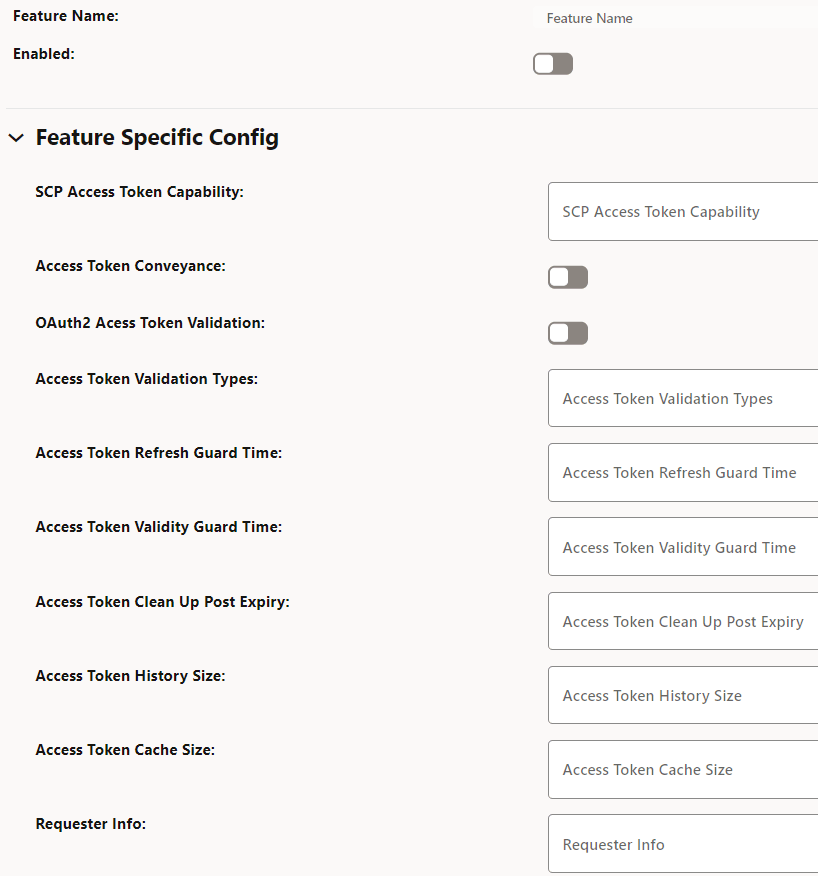Click the Access Token Conveyance label
The image size is (818, 876).
pos(129,265)
